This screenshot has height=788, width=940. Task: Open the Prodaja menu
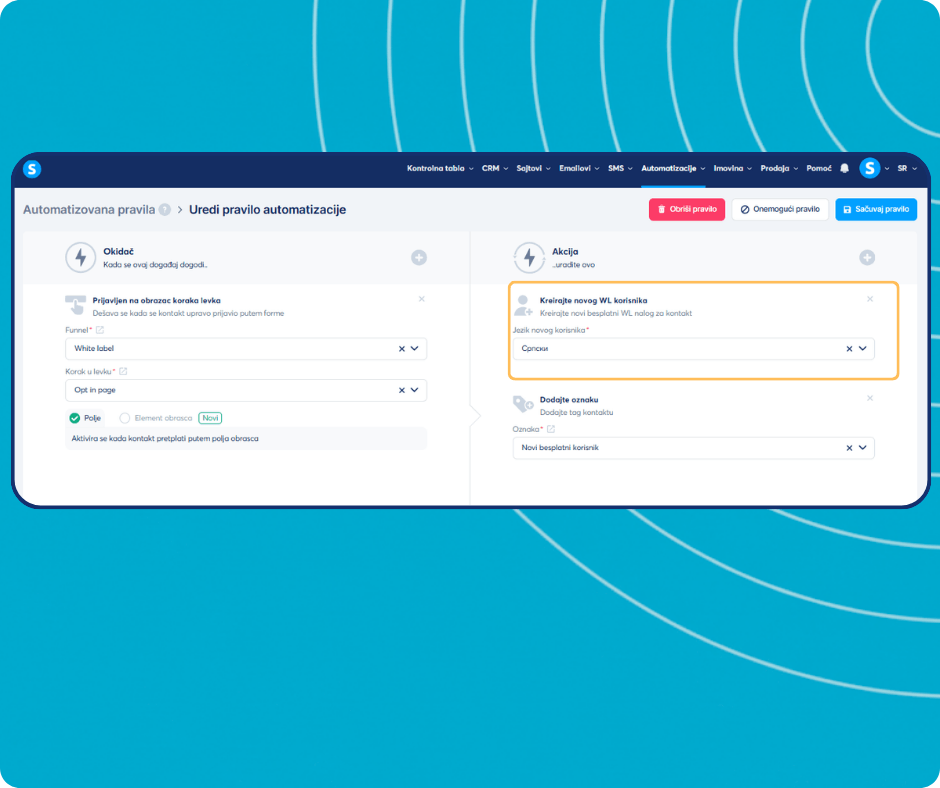click(779, 169)
